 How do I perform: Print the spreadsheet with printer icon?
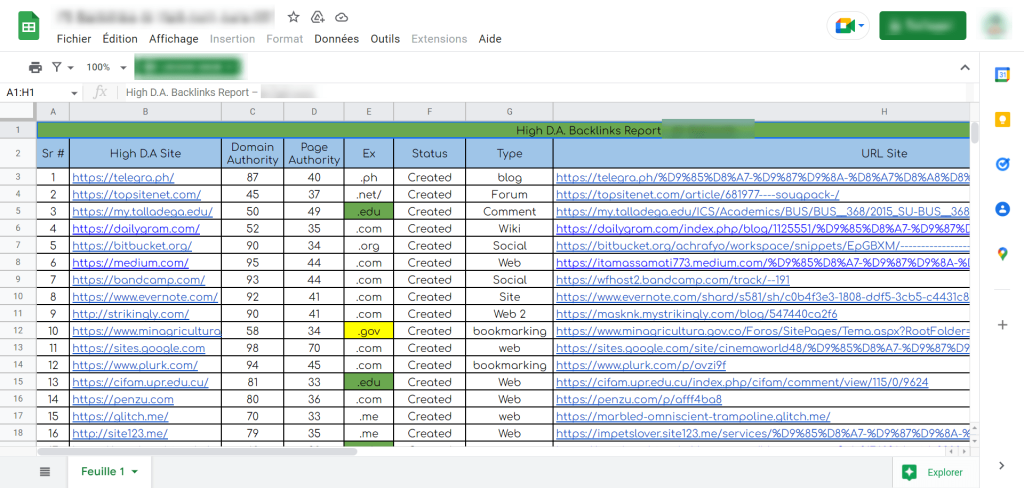coord(35,67)
